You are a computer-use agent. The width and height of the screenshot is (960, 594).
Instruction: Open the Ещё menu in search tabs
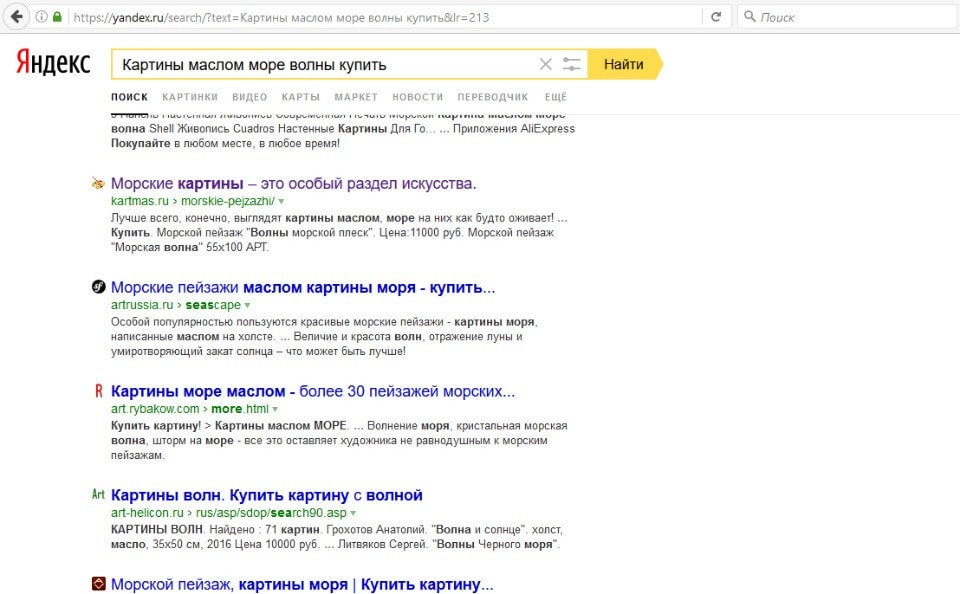point(555,97)
